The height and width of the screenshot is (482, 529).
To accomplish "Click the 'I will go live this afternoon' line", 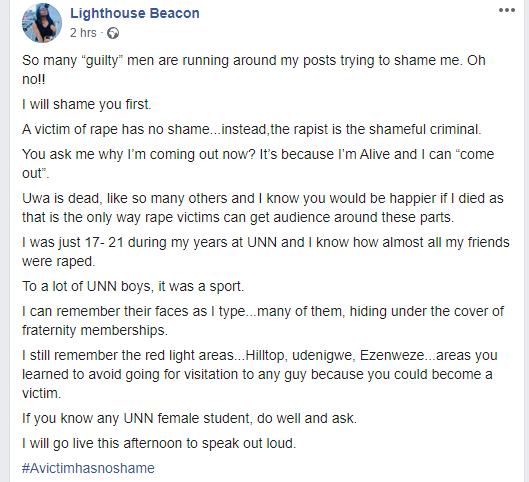I will coord(159,443).
